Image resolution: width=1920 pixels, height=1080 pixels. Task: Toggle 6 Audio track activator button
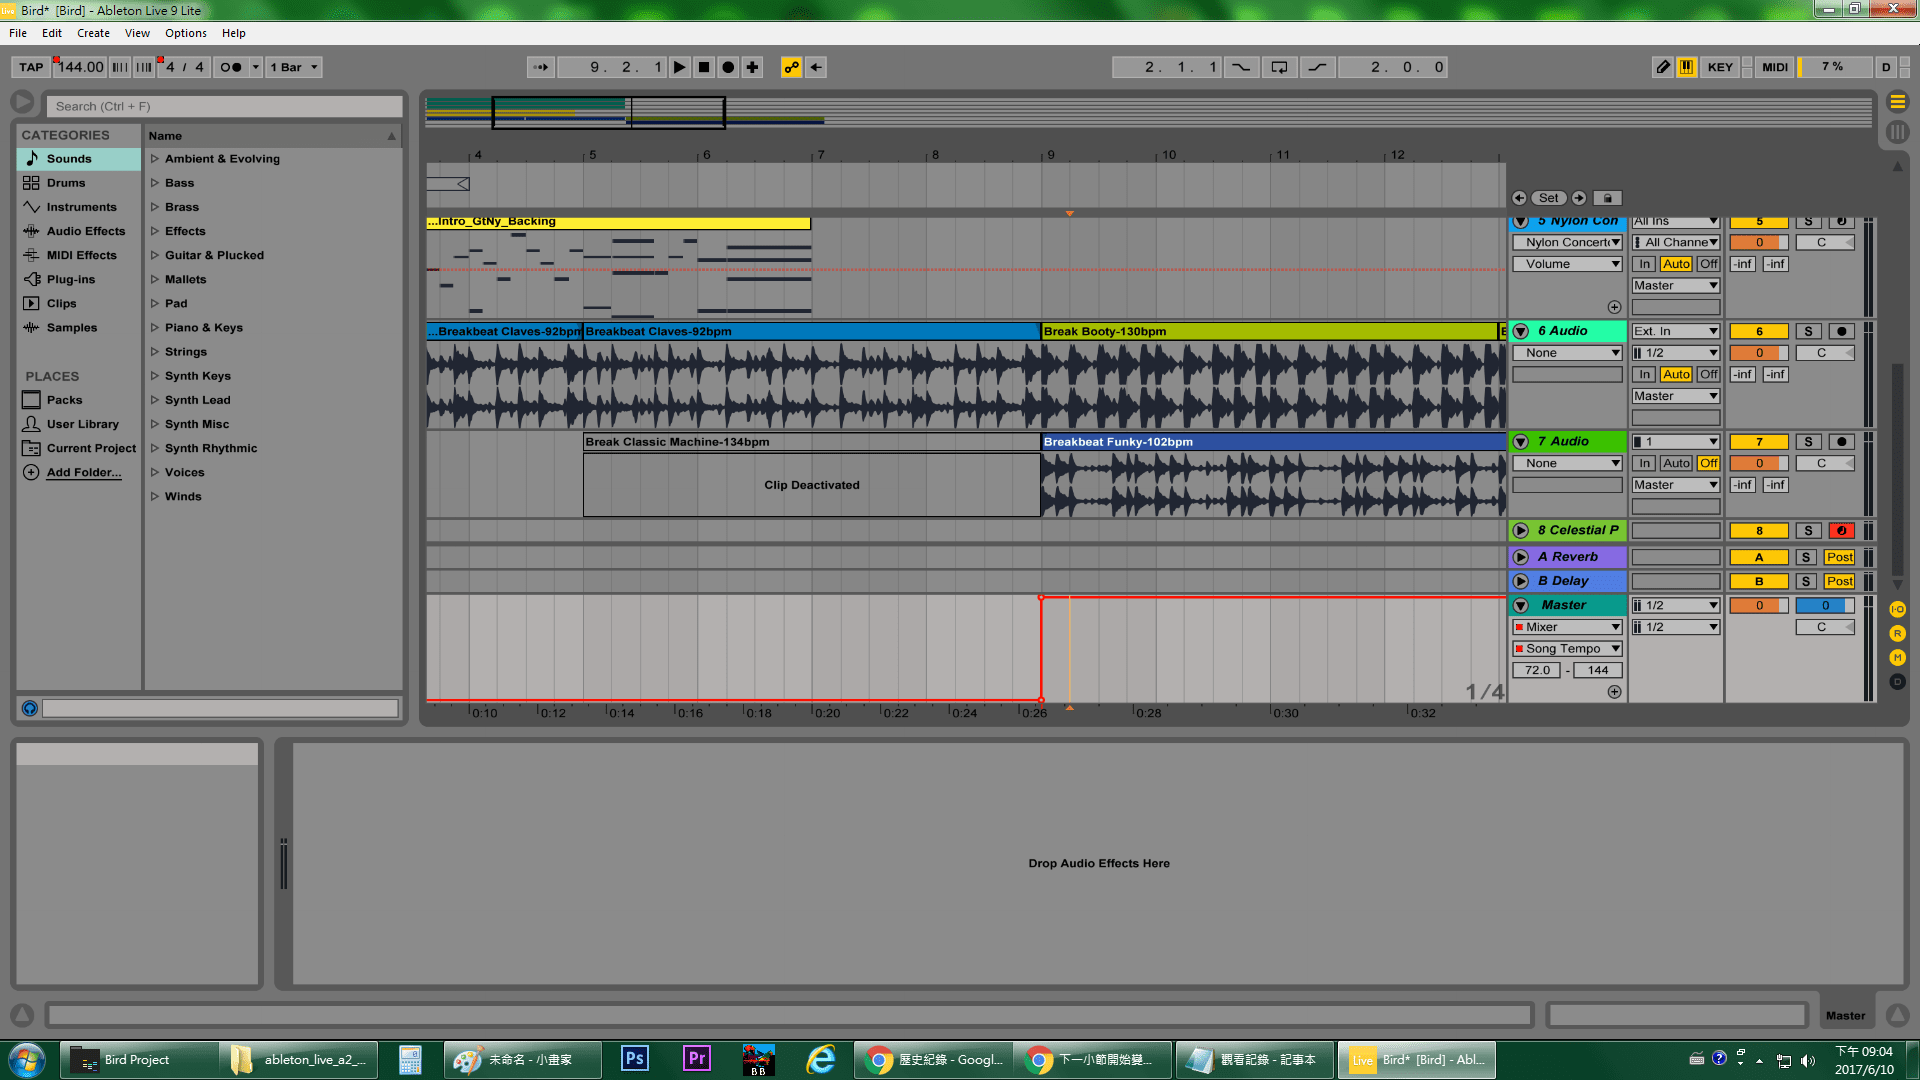pos(1759,331)
